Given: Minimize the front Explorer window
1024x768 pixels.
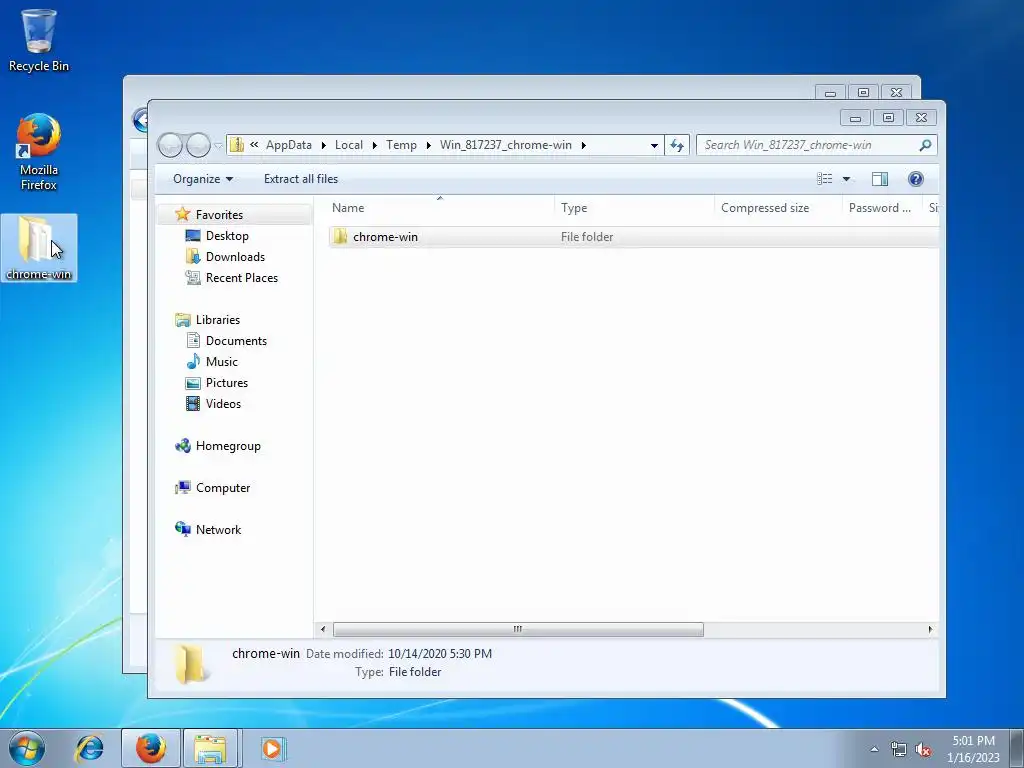Looking at the screenshot, I should click(x=855, y=118).
